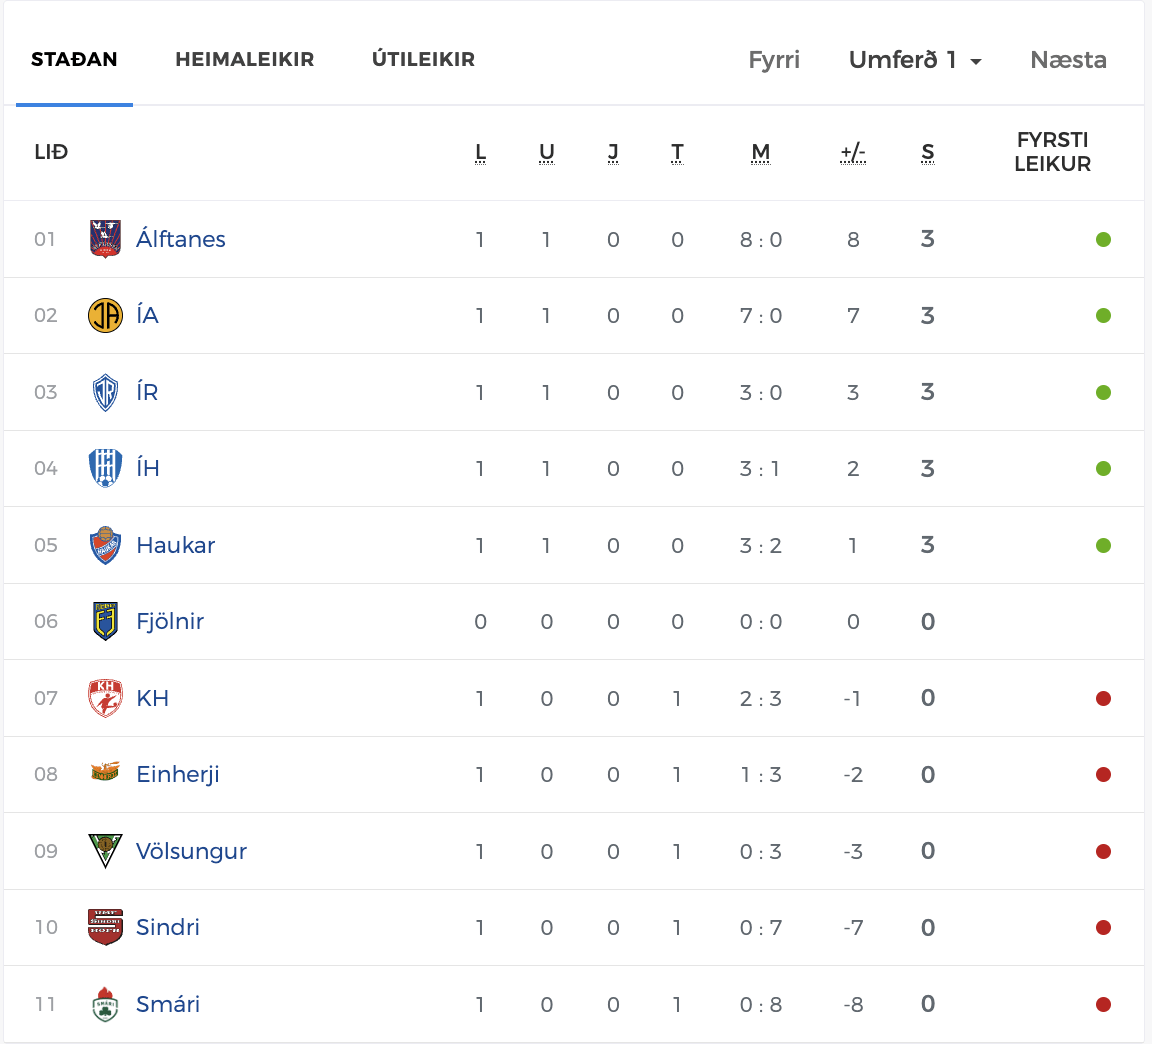Click the ÍR shield crest
Viewport: 1152px width, 1044px height.
click(x=105, y=392)
